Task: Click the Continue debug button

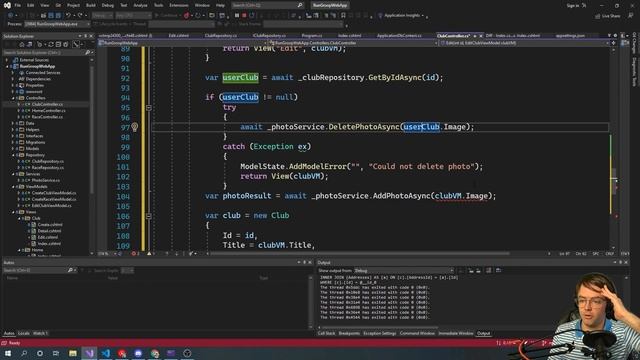Action: click(x=167, y=16)
